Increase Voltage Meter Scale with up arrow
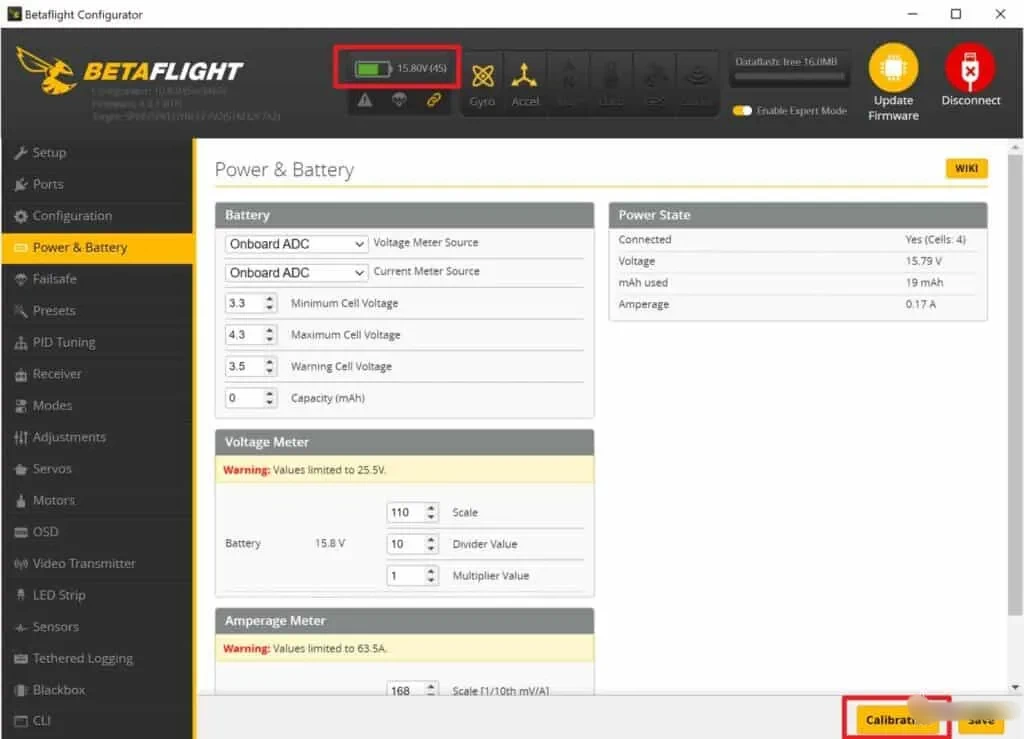The width and height of the screenshot is (1024, 739). click(x=431, y=509)
